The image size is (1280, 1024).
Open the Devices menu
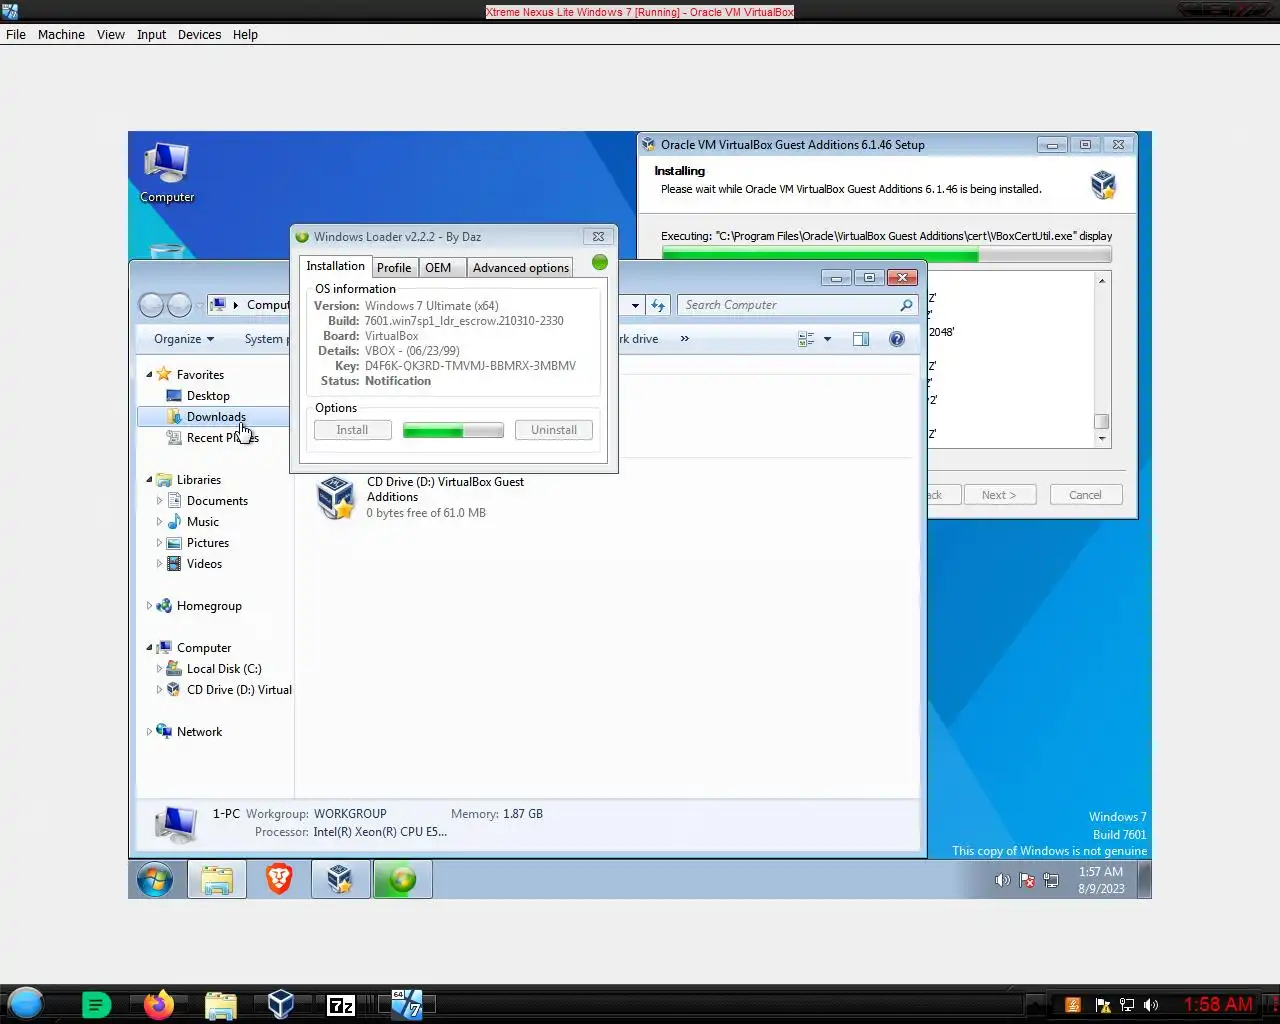(199, 34)
